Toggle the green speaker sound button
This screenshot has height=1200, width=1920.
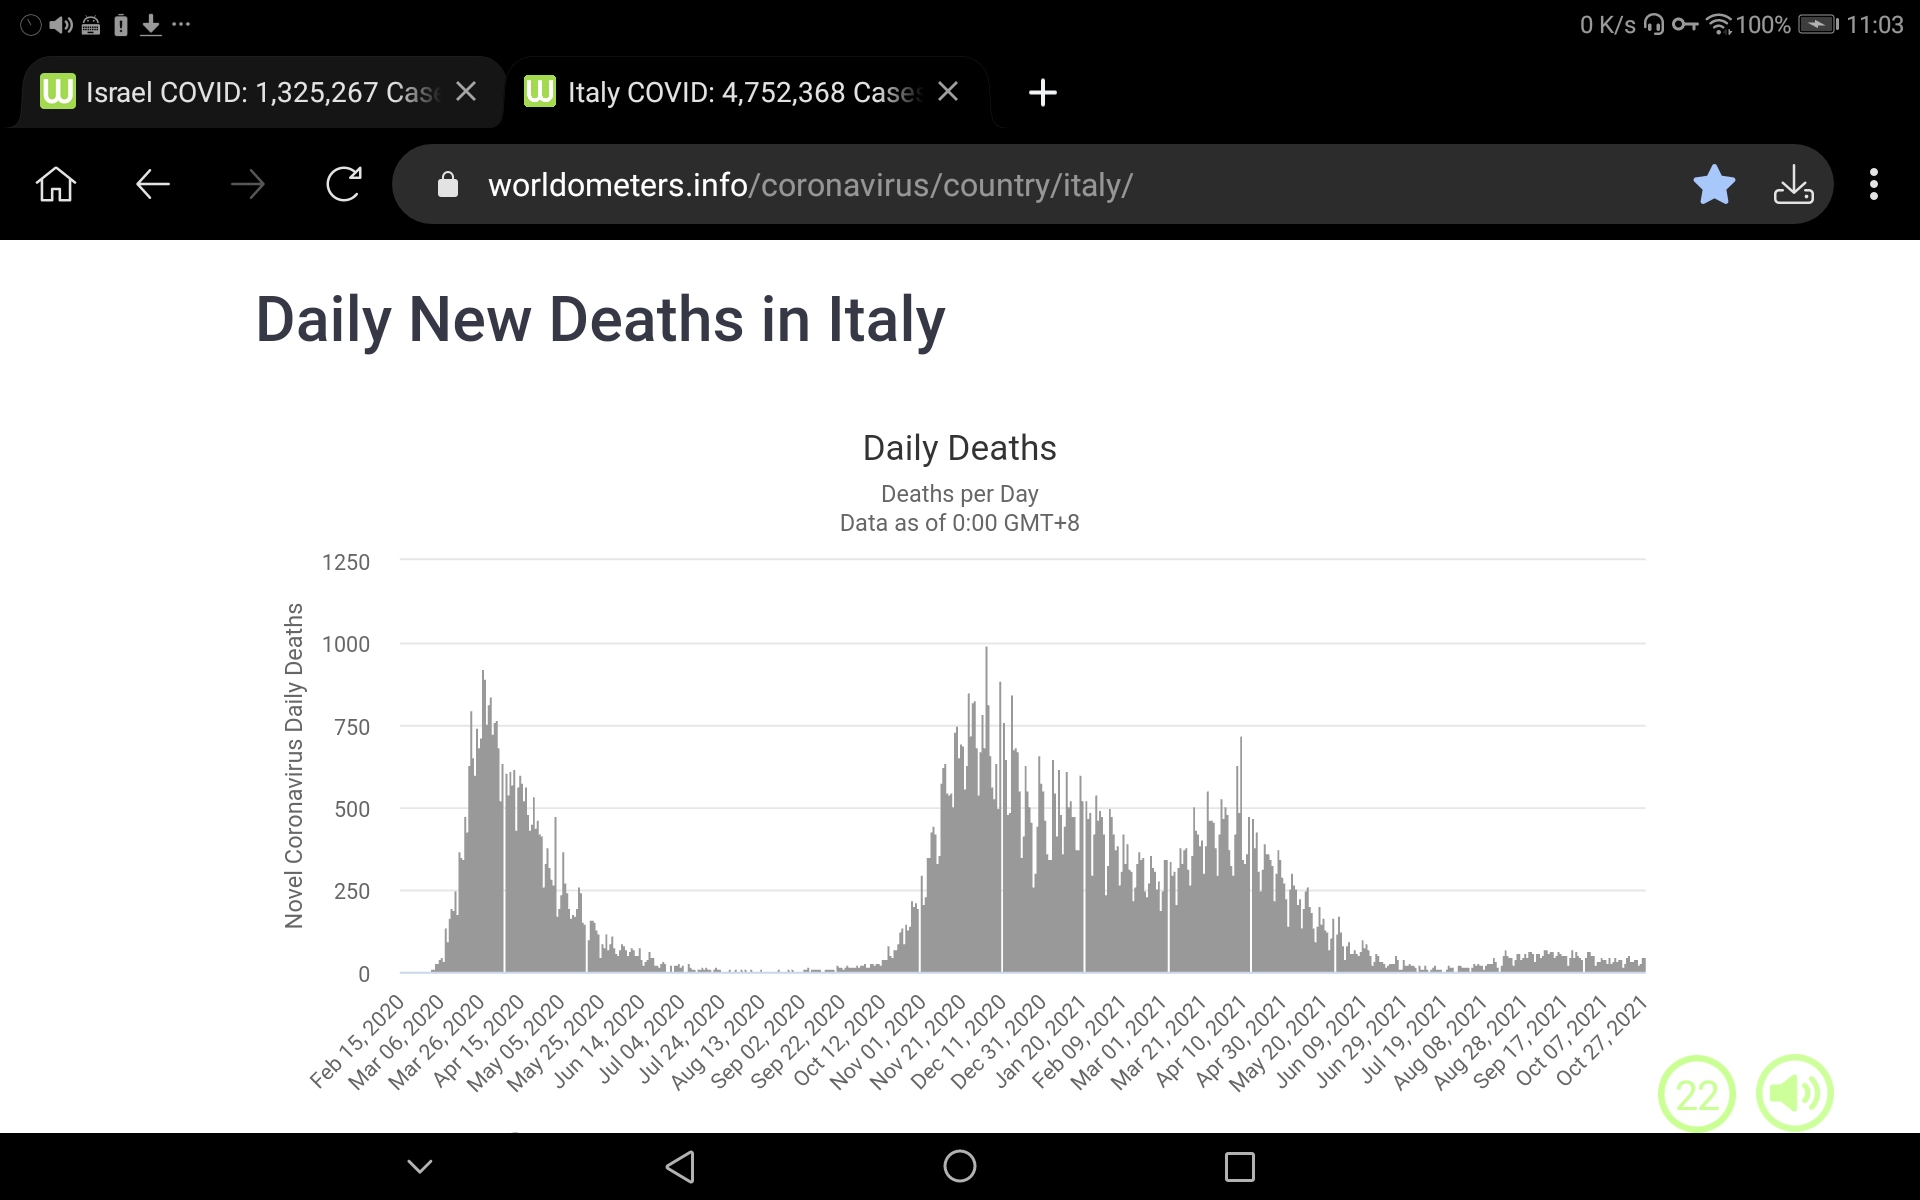click(x=1794, y=1094)
